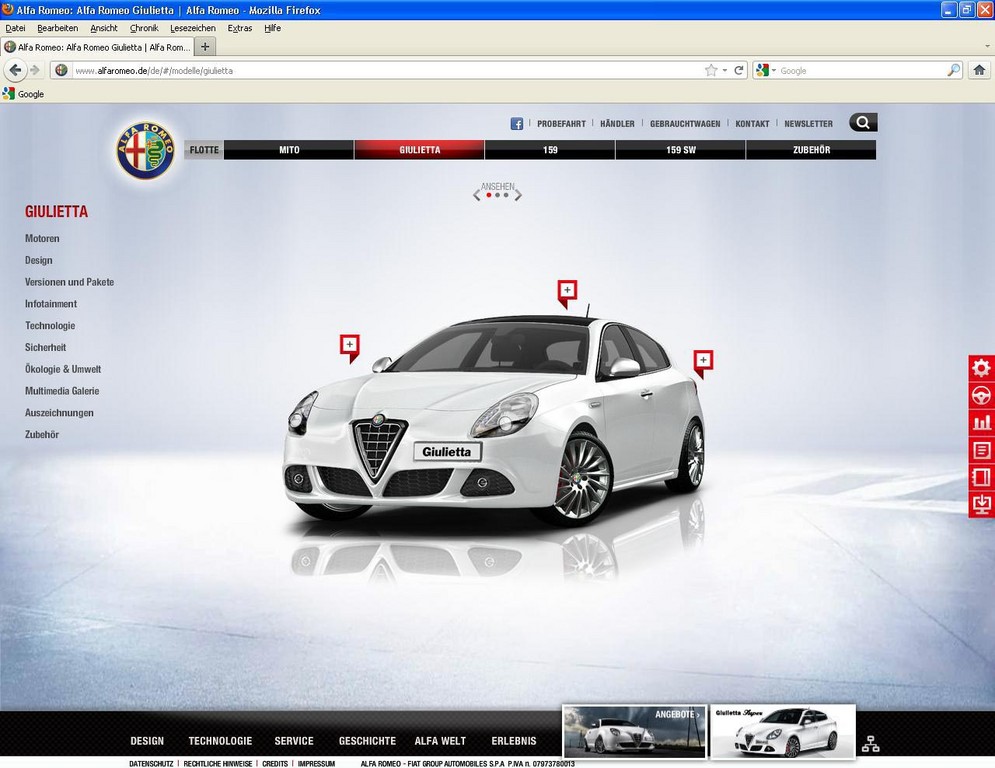Switch to the MITO model tab

[x=289, y=150]
